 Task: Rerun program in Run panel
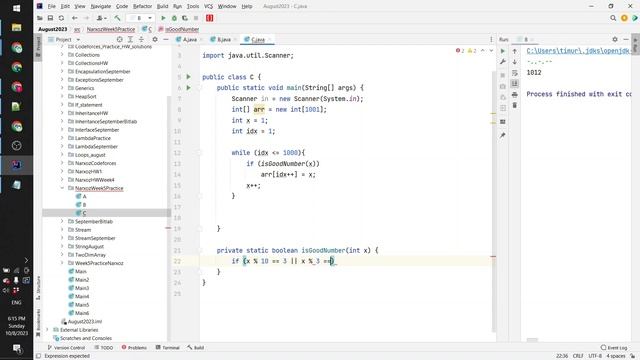click(503, 51)
